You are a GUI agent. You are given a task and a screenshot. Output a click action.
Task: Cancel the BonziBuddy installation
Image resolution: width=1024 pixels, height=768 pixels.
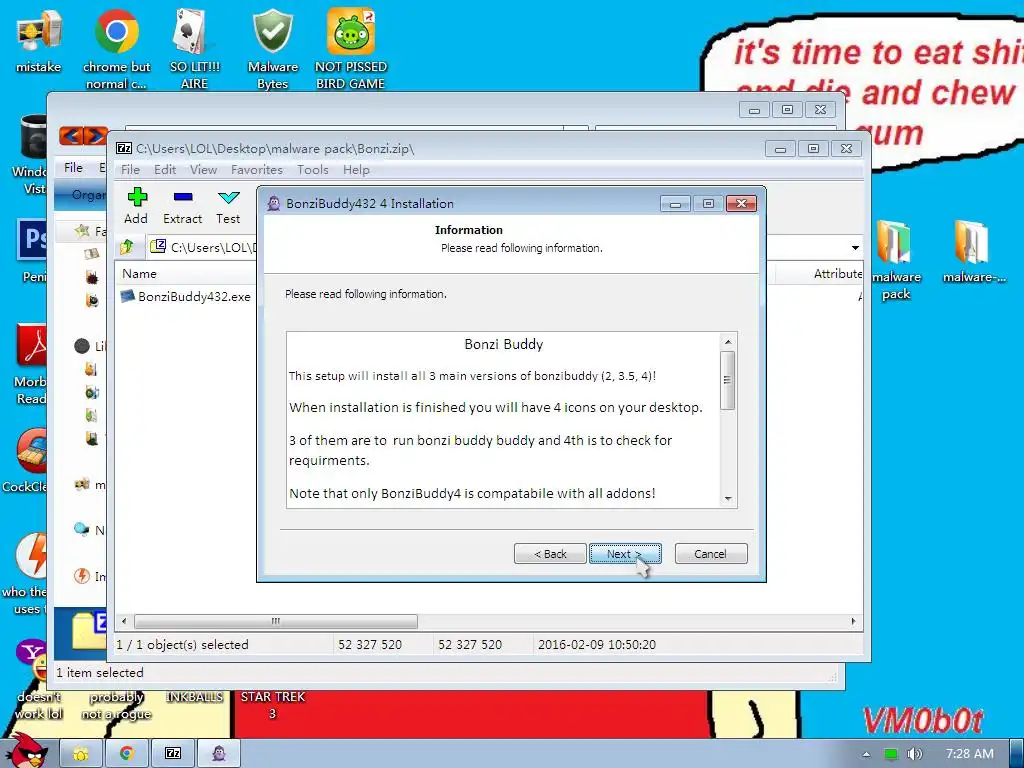coord(711,554)
